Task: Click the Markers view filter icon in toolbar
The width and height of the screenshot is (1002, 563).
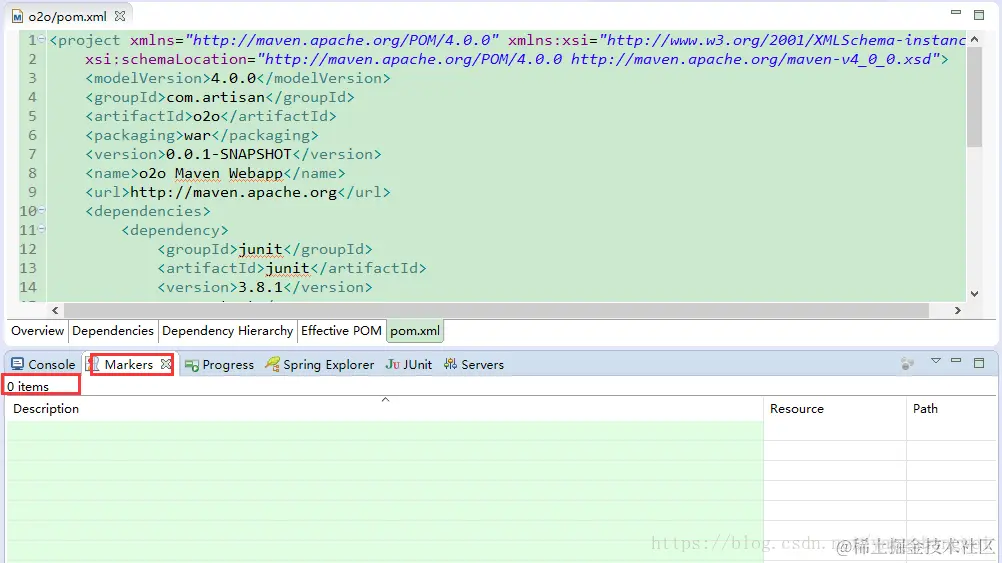Action: pos(907,364)
